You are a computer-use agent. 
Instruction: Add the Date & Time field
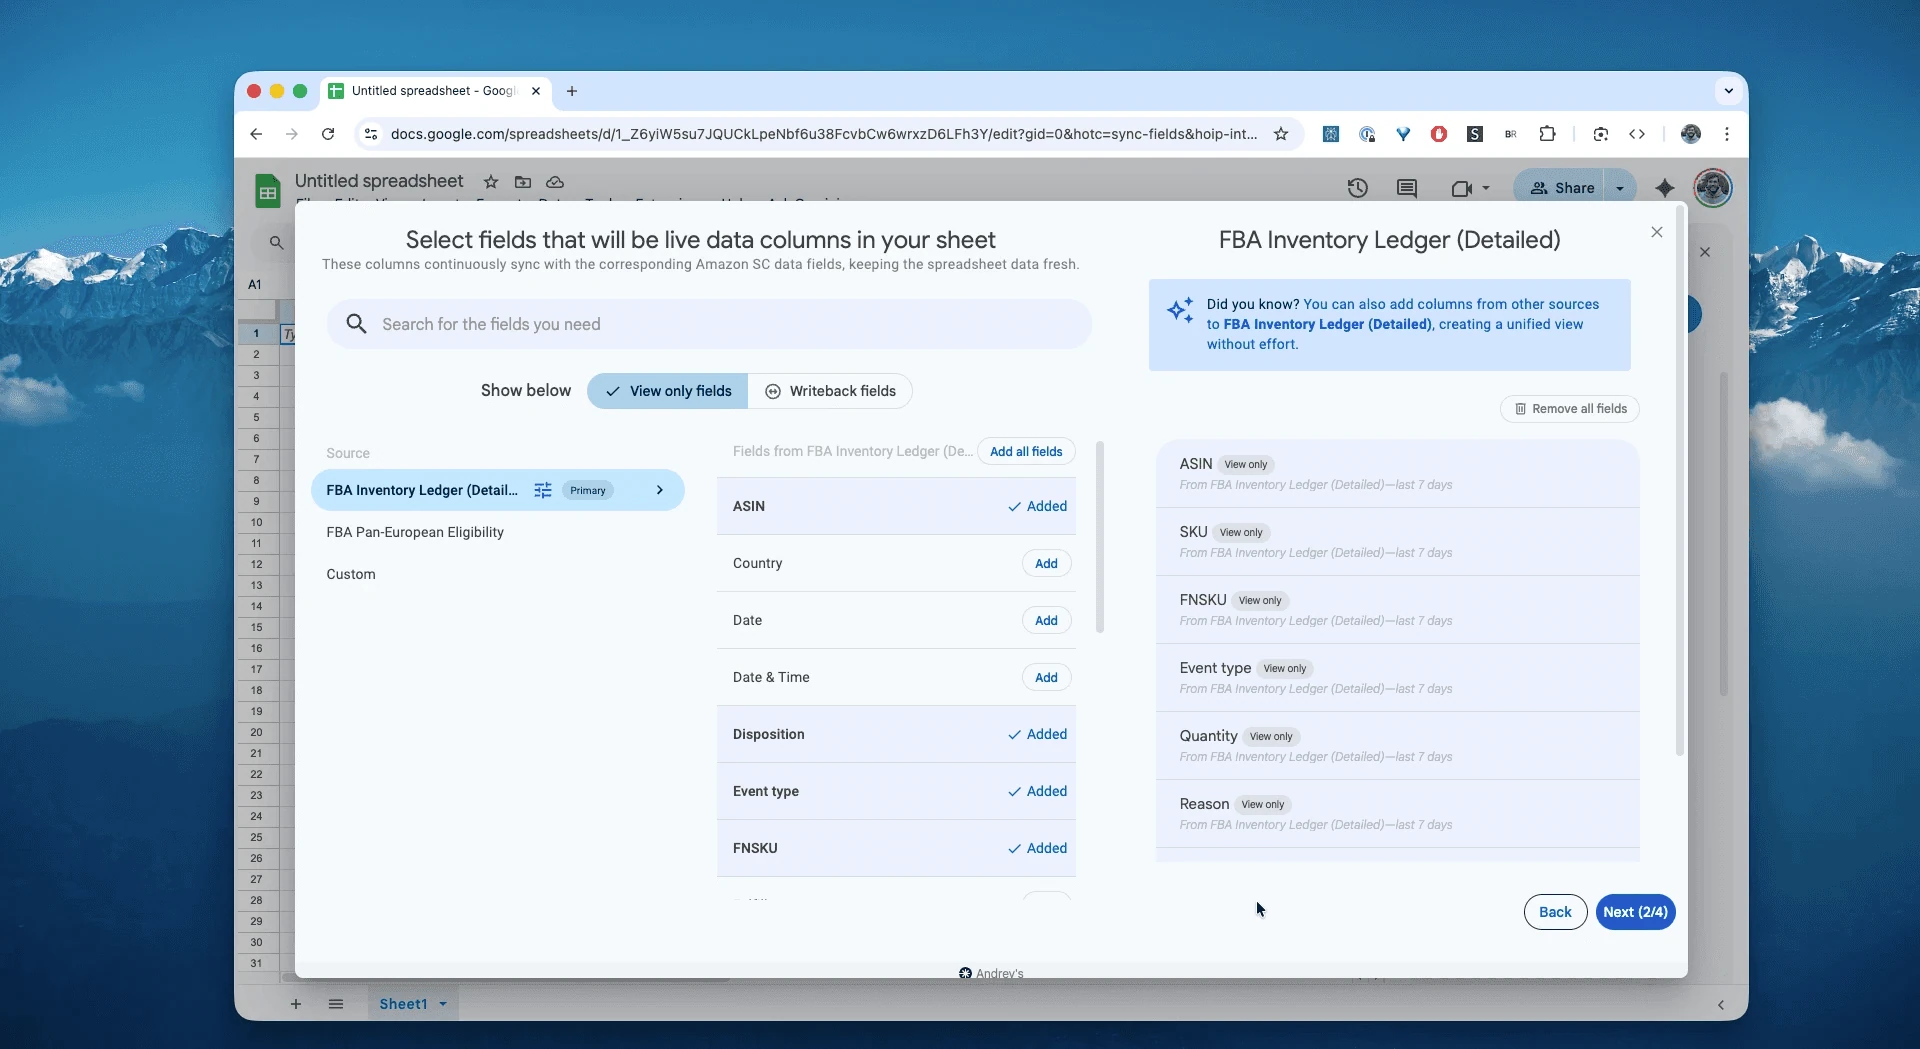(1046, 677)
